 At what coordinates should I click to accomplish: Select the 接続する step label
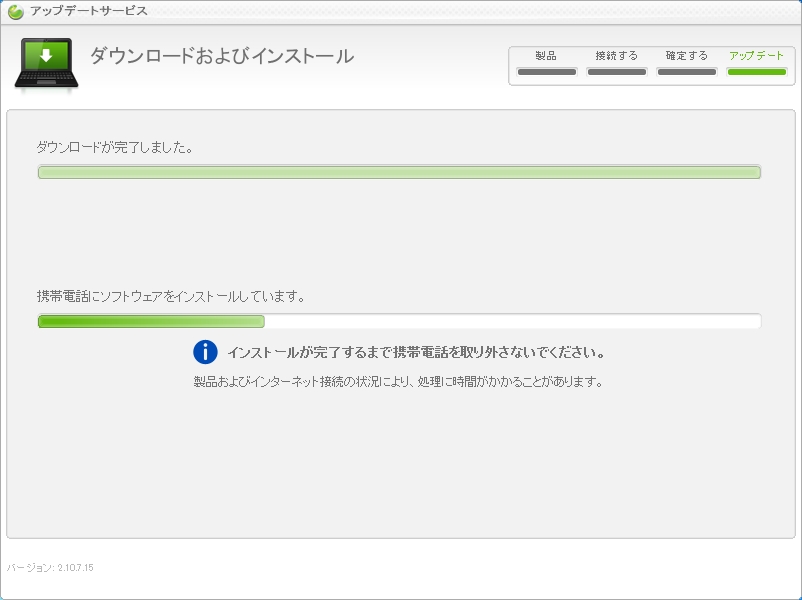[616, 56]
